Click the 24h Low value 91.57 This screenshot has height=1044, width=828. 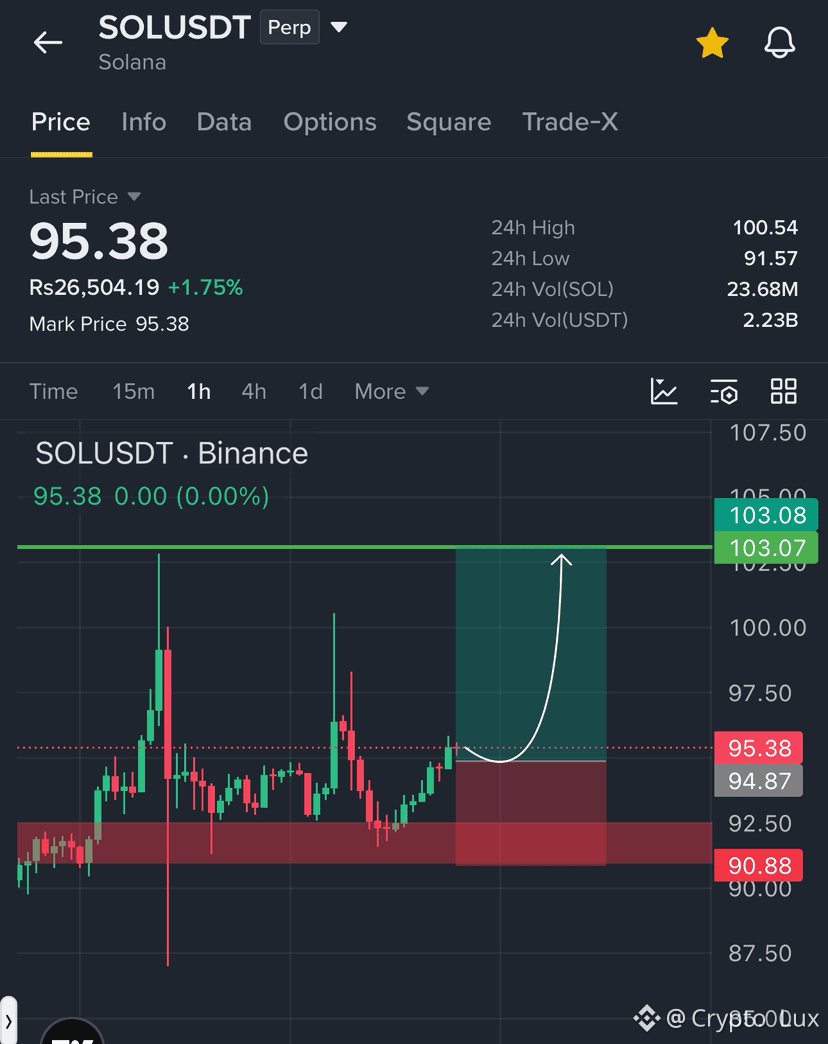click(x=770, y=258)
